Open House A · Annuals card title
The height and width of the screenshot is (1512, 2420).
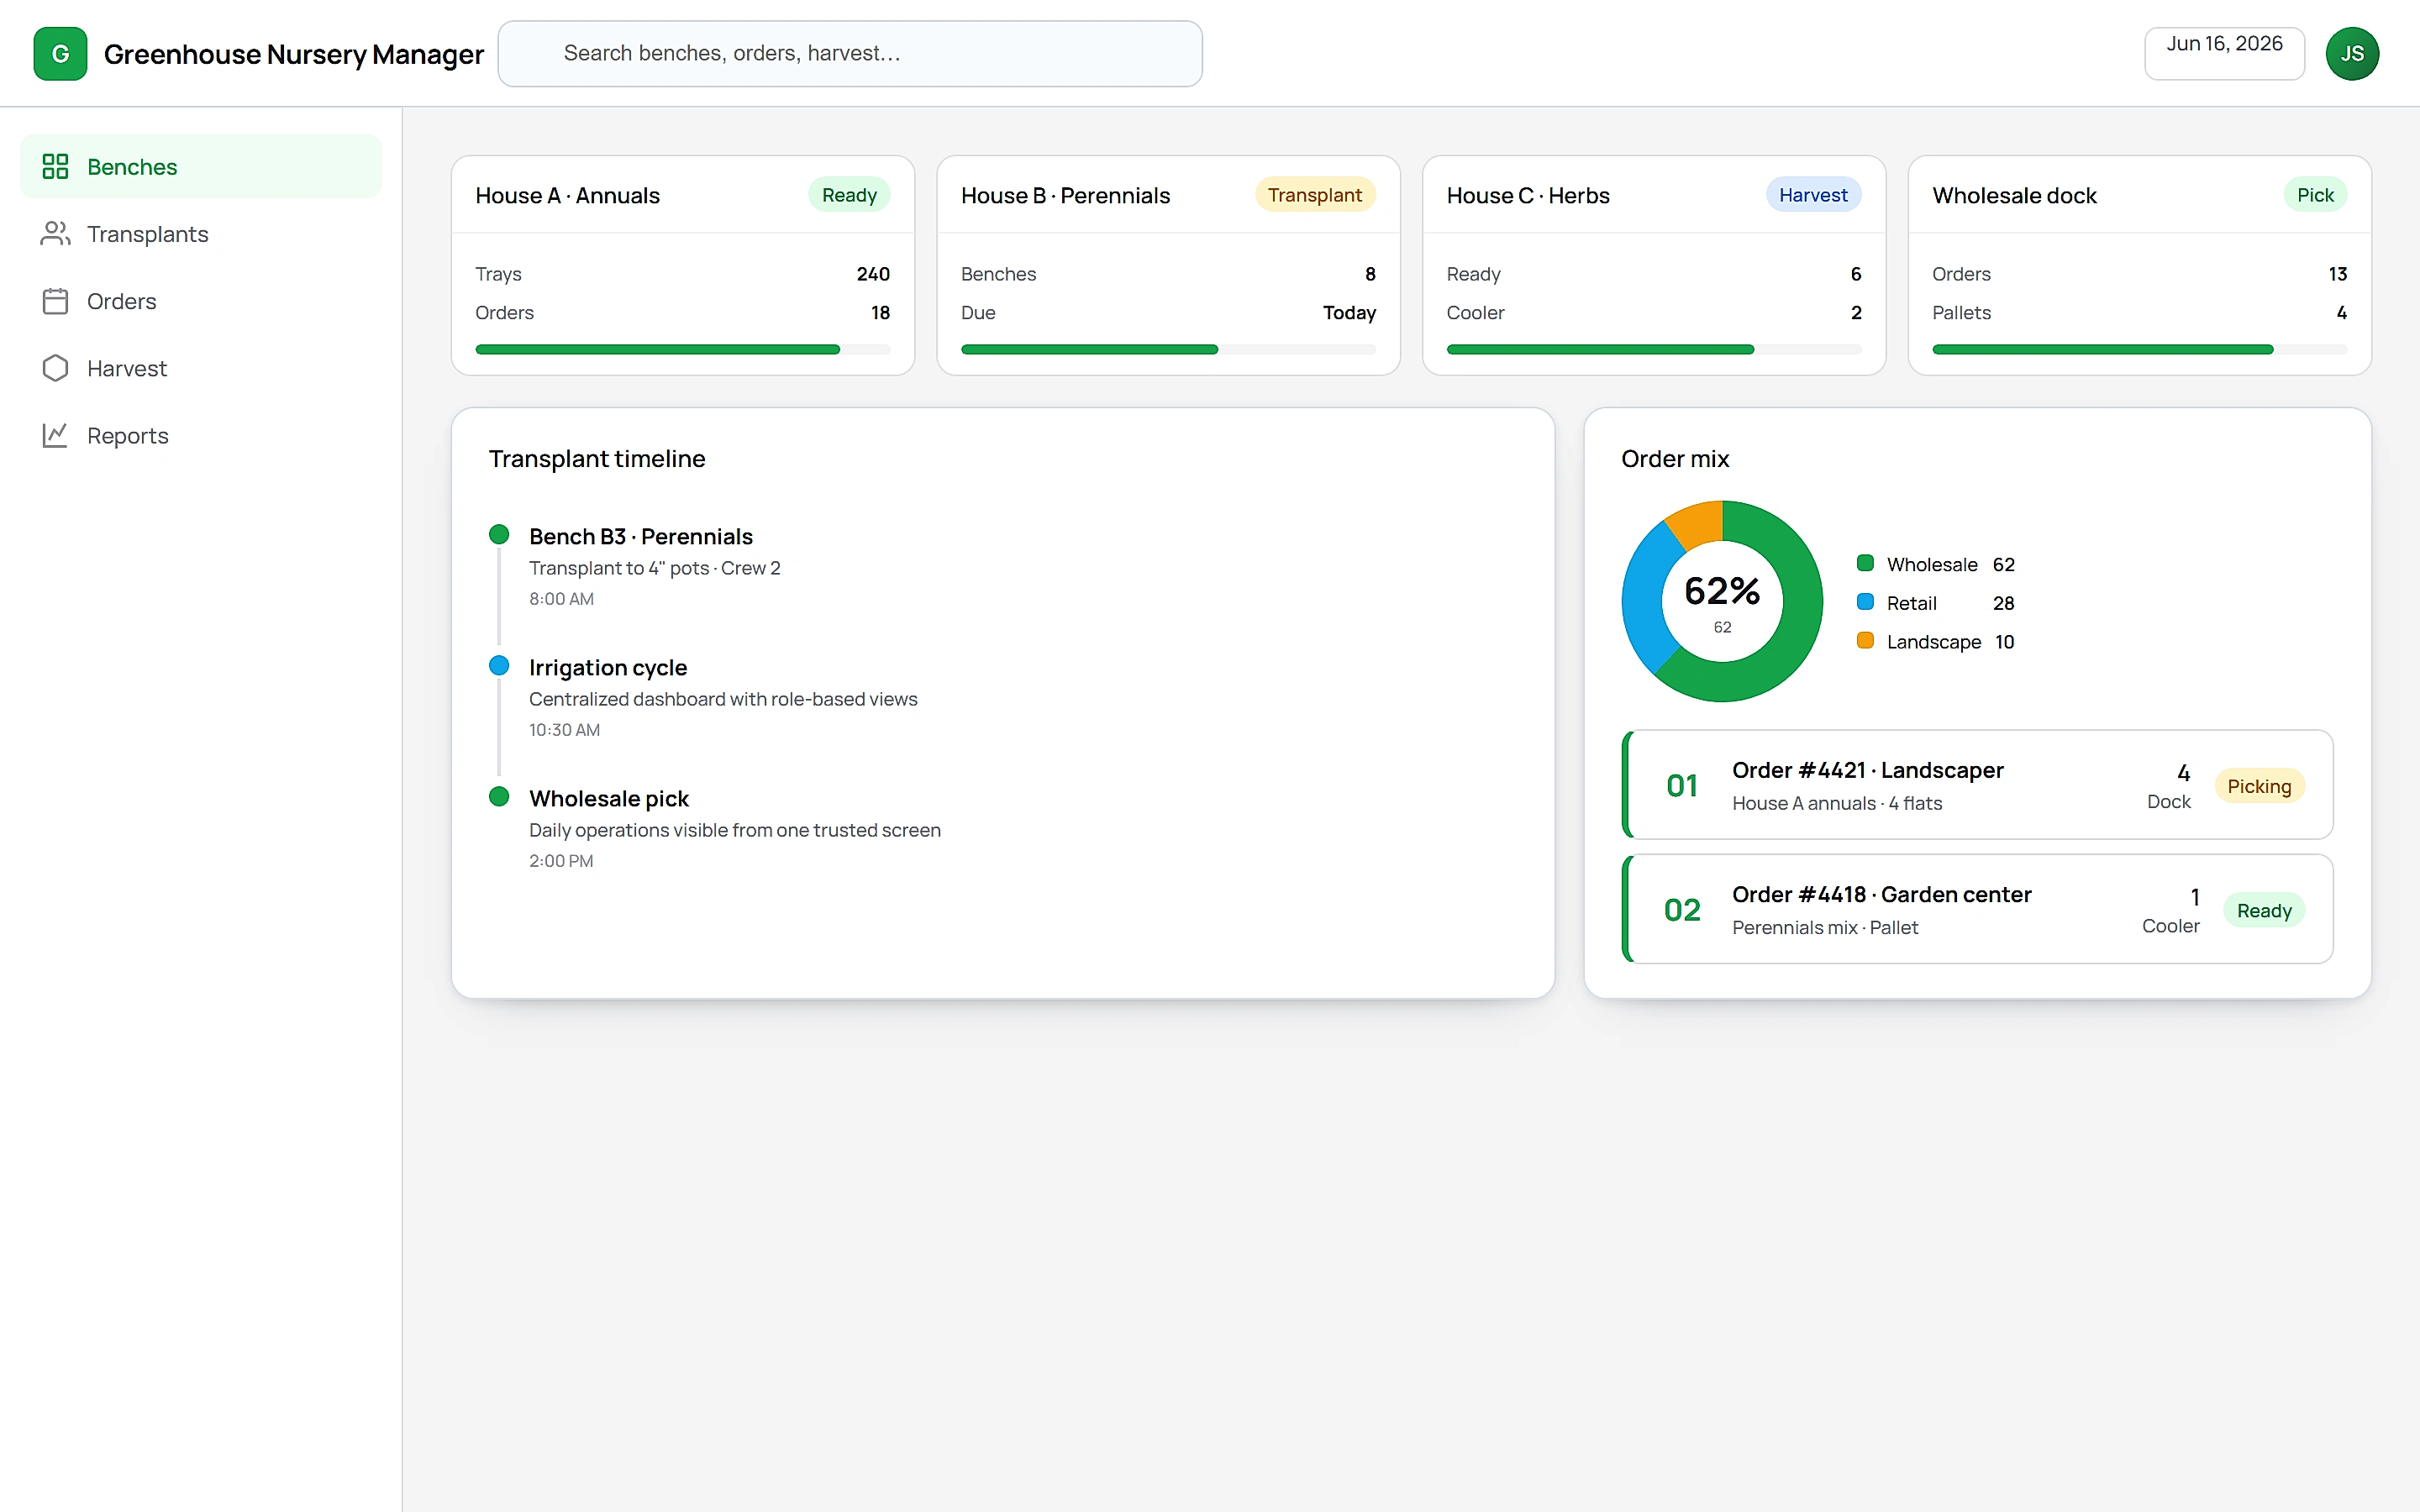click(x=567, y=195)
